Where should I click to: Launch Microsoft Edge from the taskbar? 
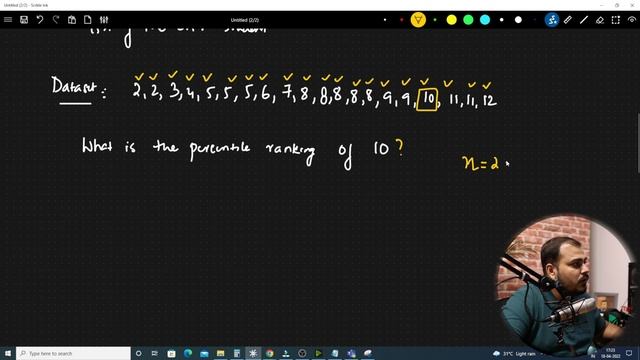tap(188, 353)
